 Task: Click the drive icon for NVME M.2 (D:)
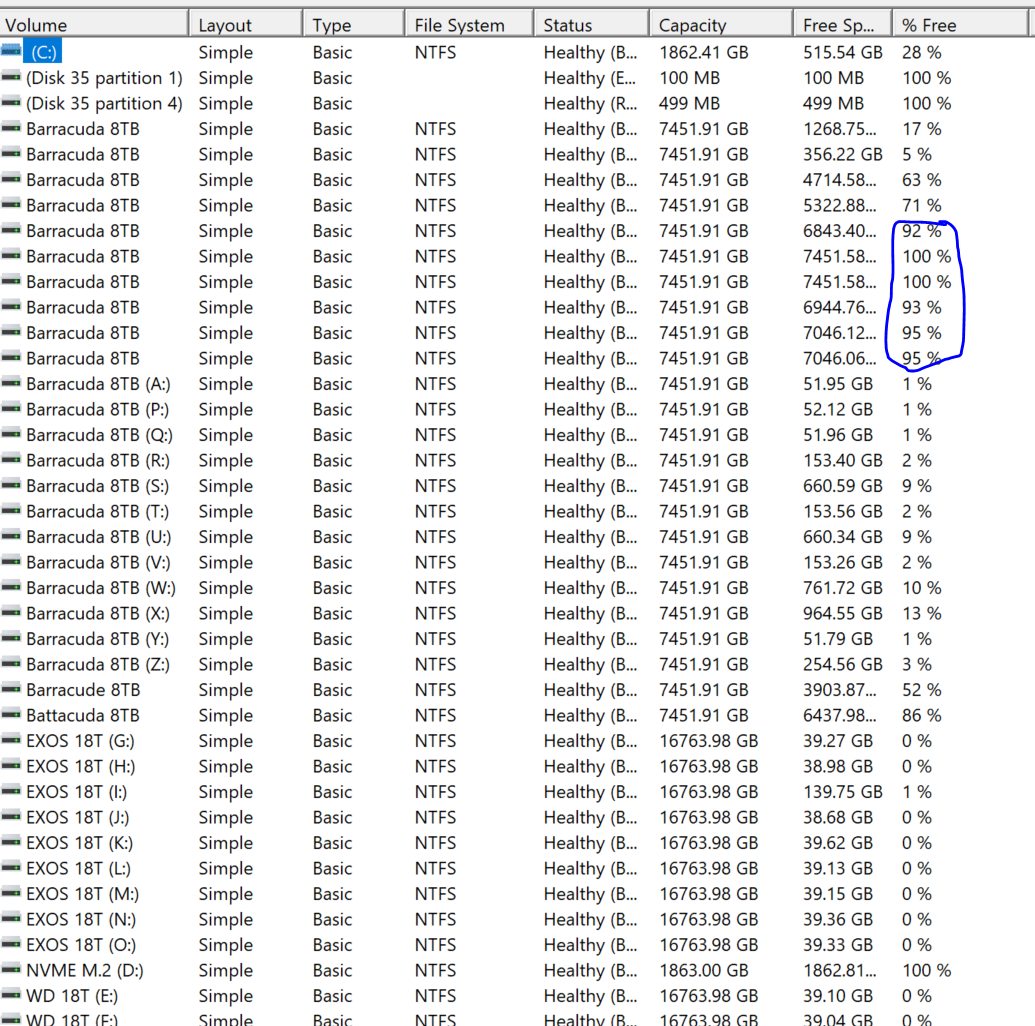[x=12, y=970]
